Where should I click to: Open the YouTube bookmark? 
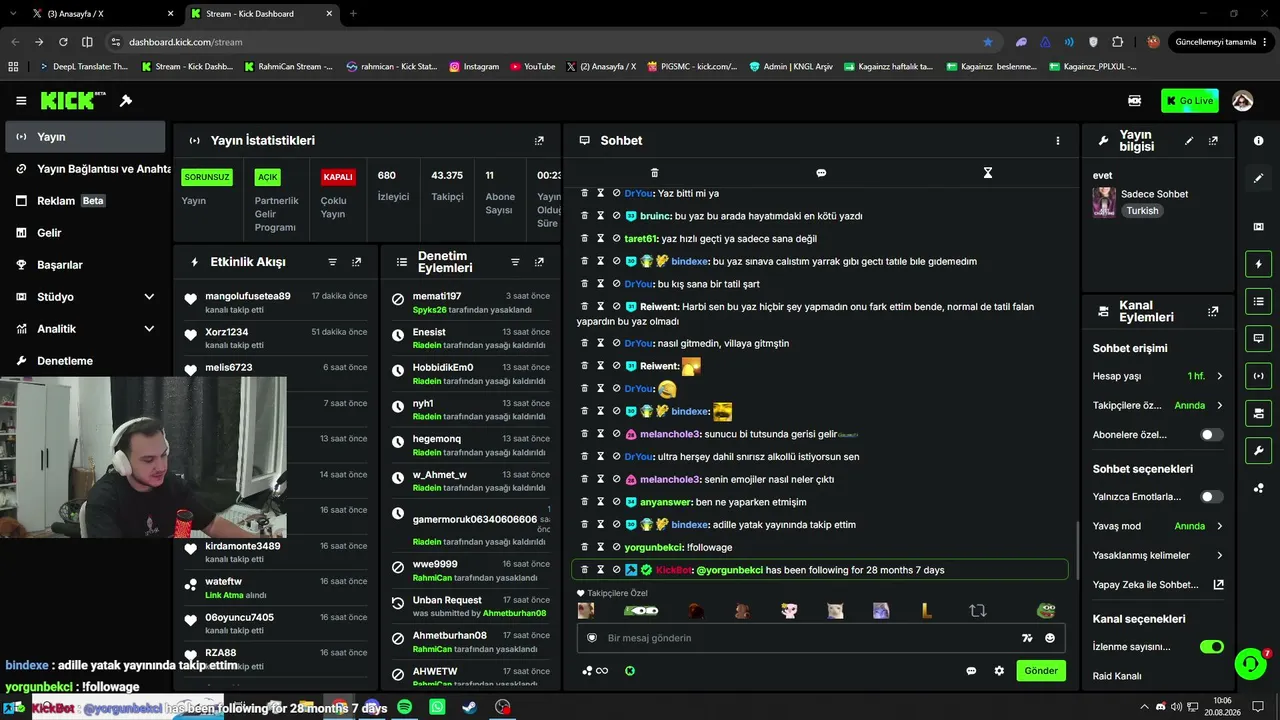tap(533, 67)
